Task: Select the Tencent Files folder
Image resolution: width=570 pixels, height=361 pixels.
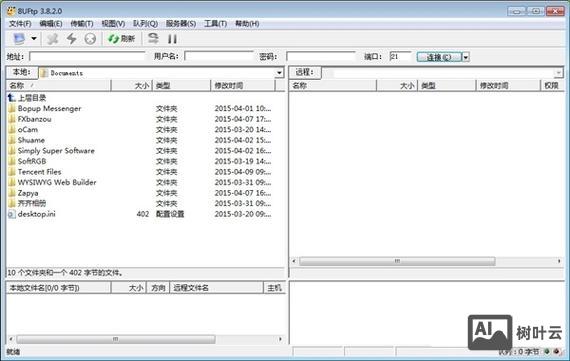Action: (39, 172)
